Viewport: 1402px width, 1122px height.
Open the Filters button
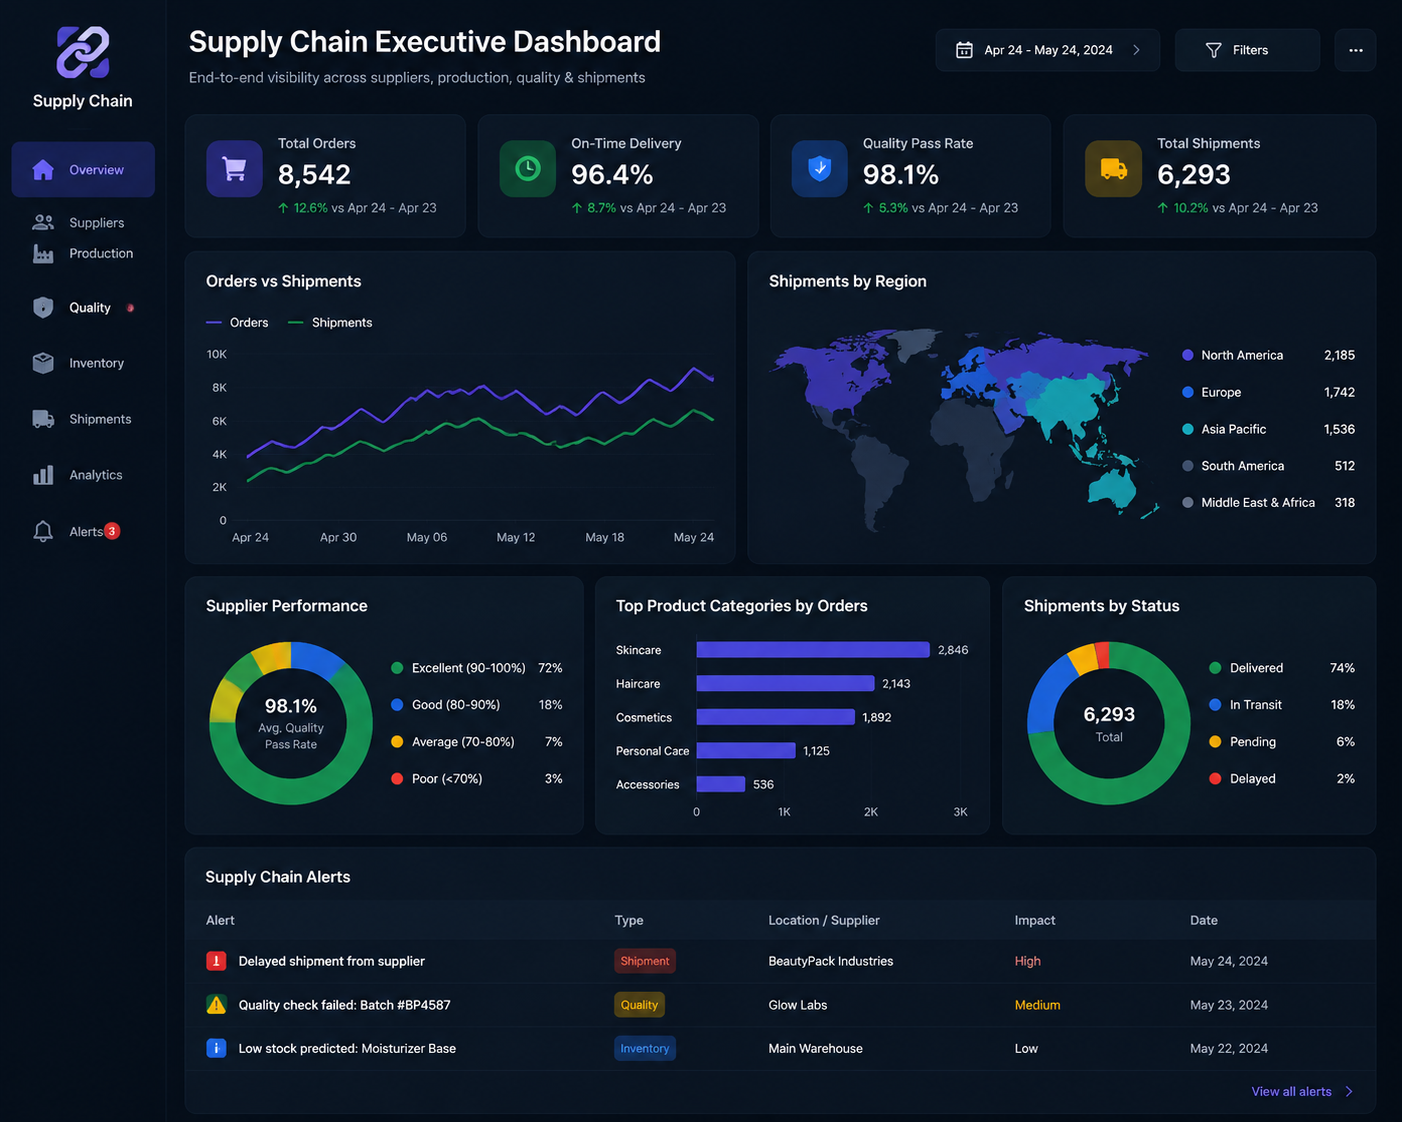point(1247,50)
